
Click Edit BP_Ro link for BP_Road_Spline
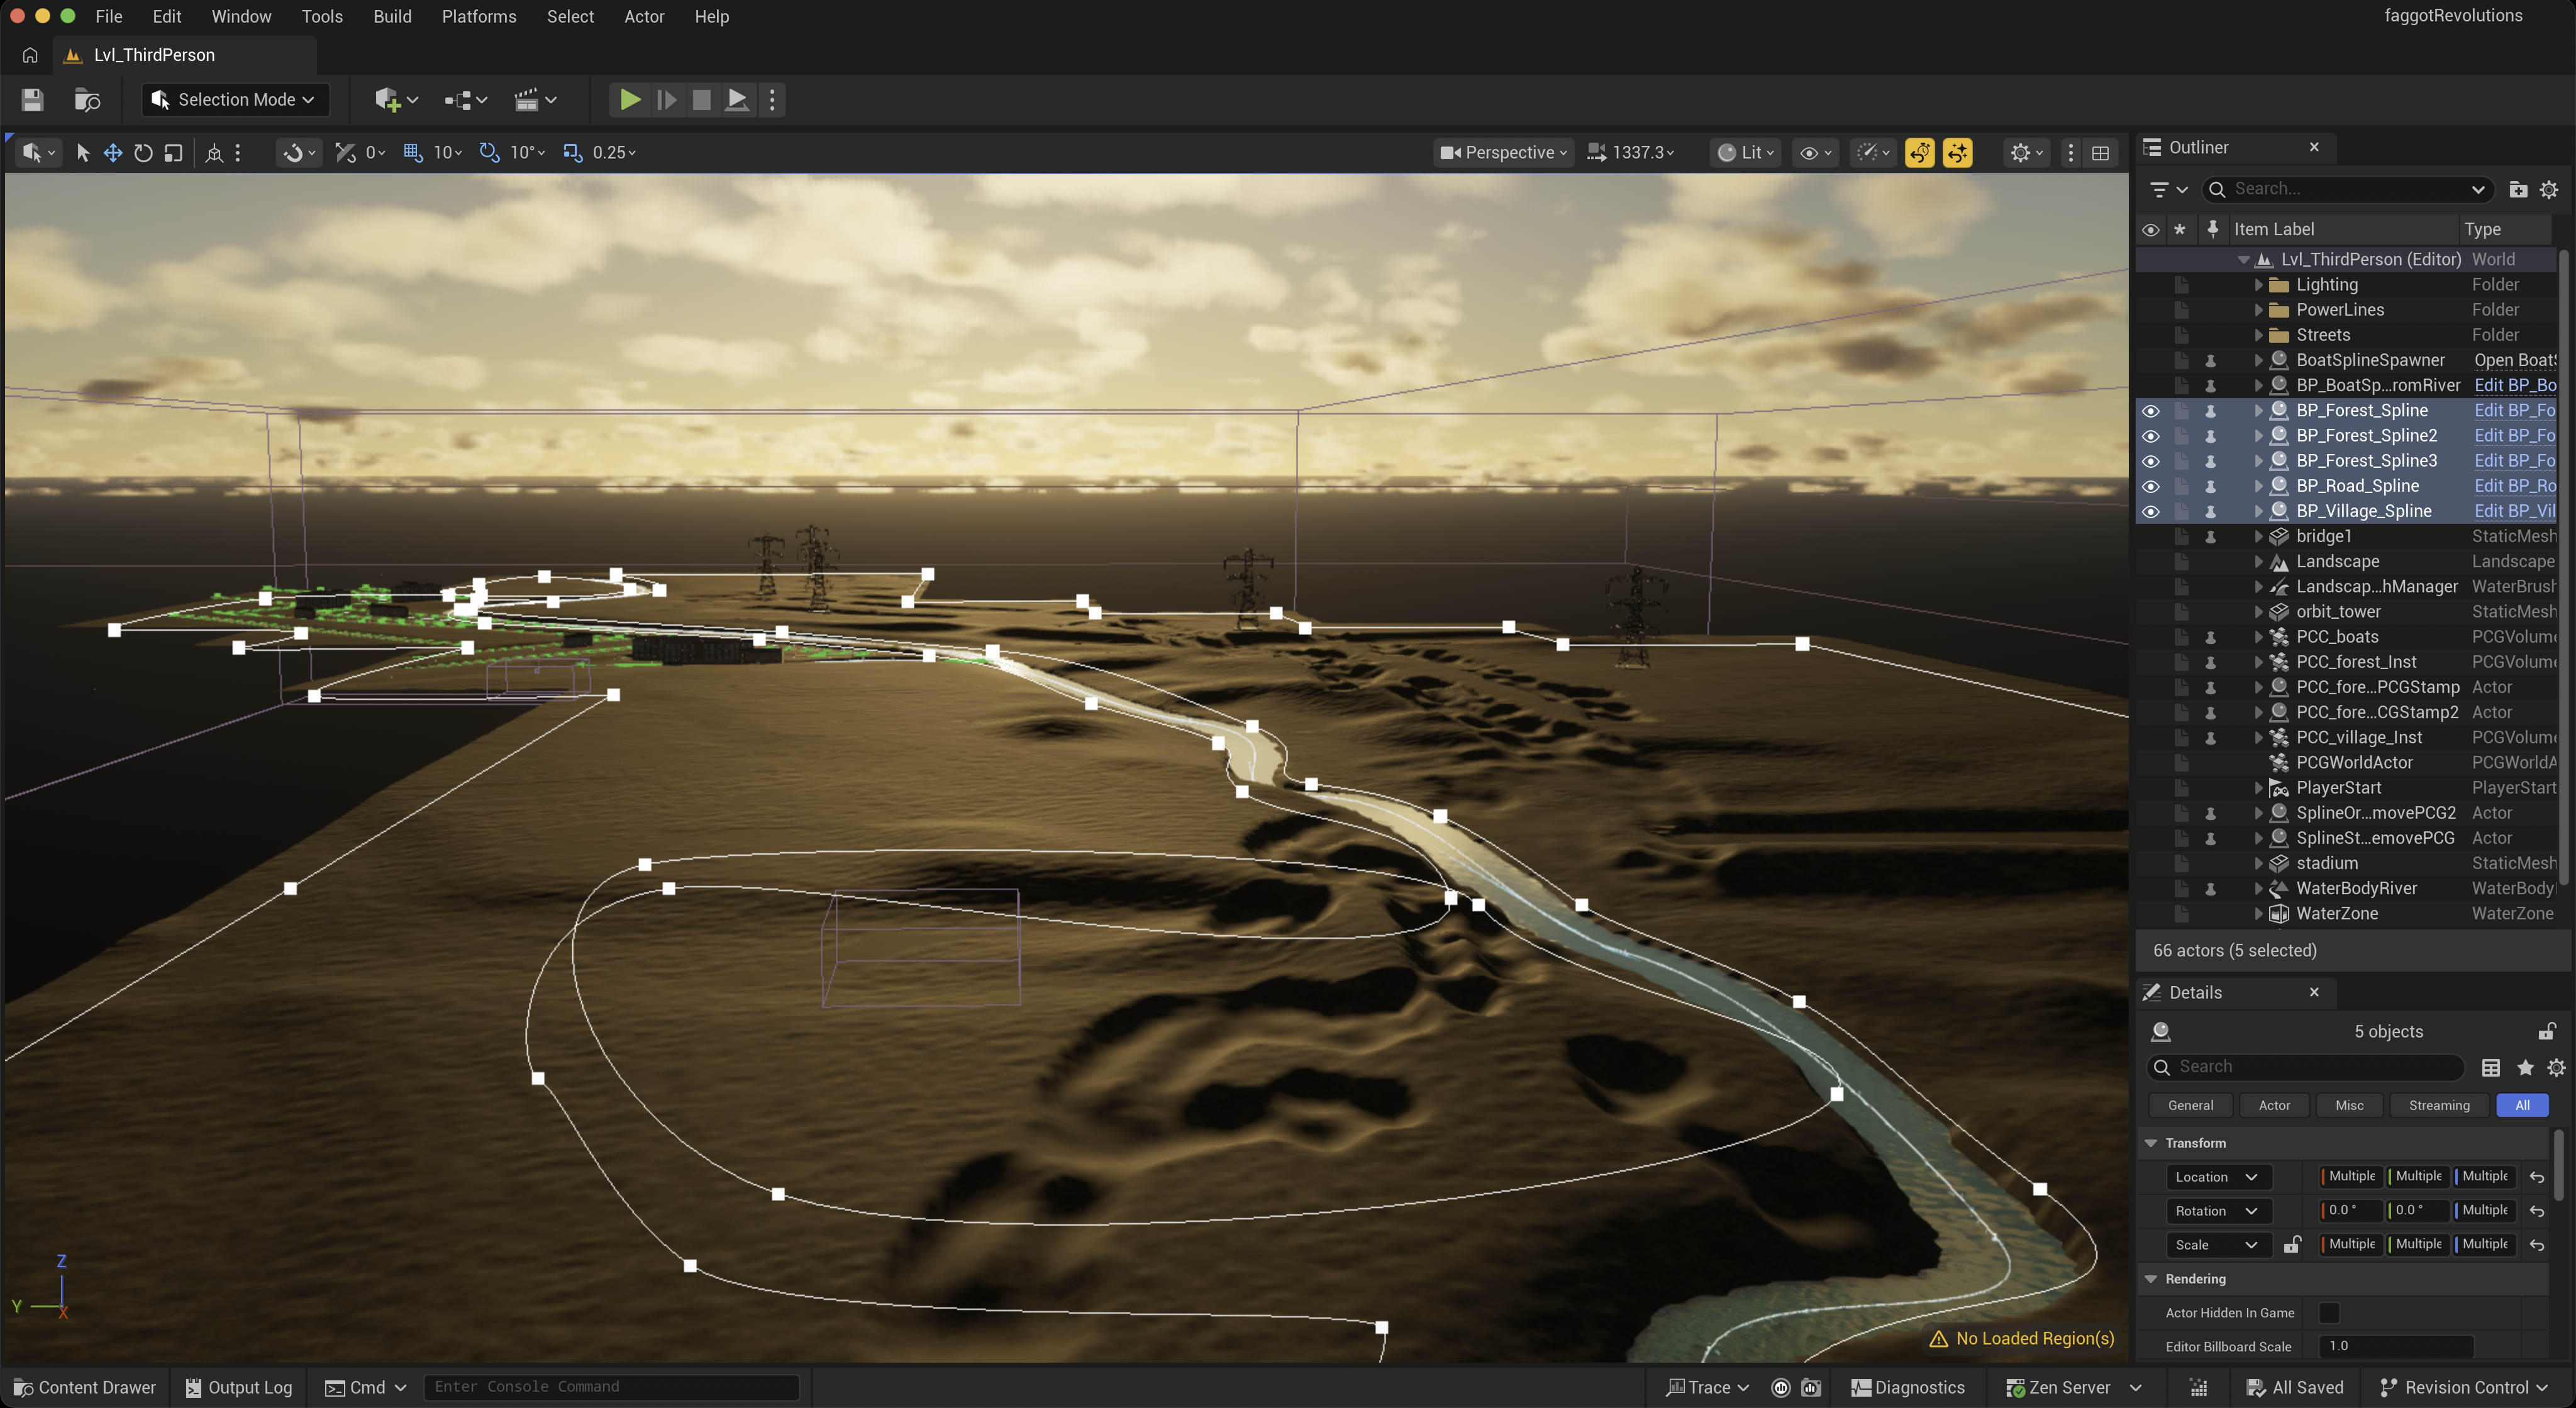click(x=2514, y=486)
